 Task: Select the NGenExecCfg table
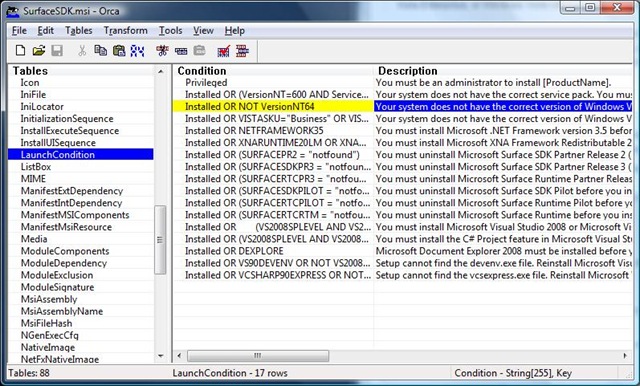(x=49, y=335)
